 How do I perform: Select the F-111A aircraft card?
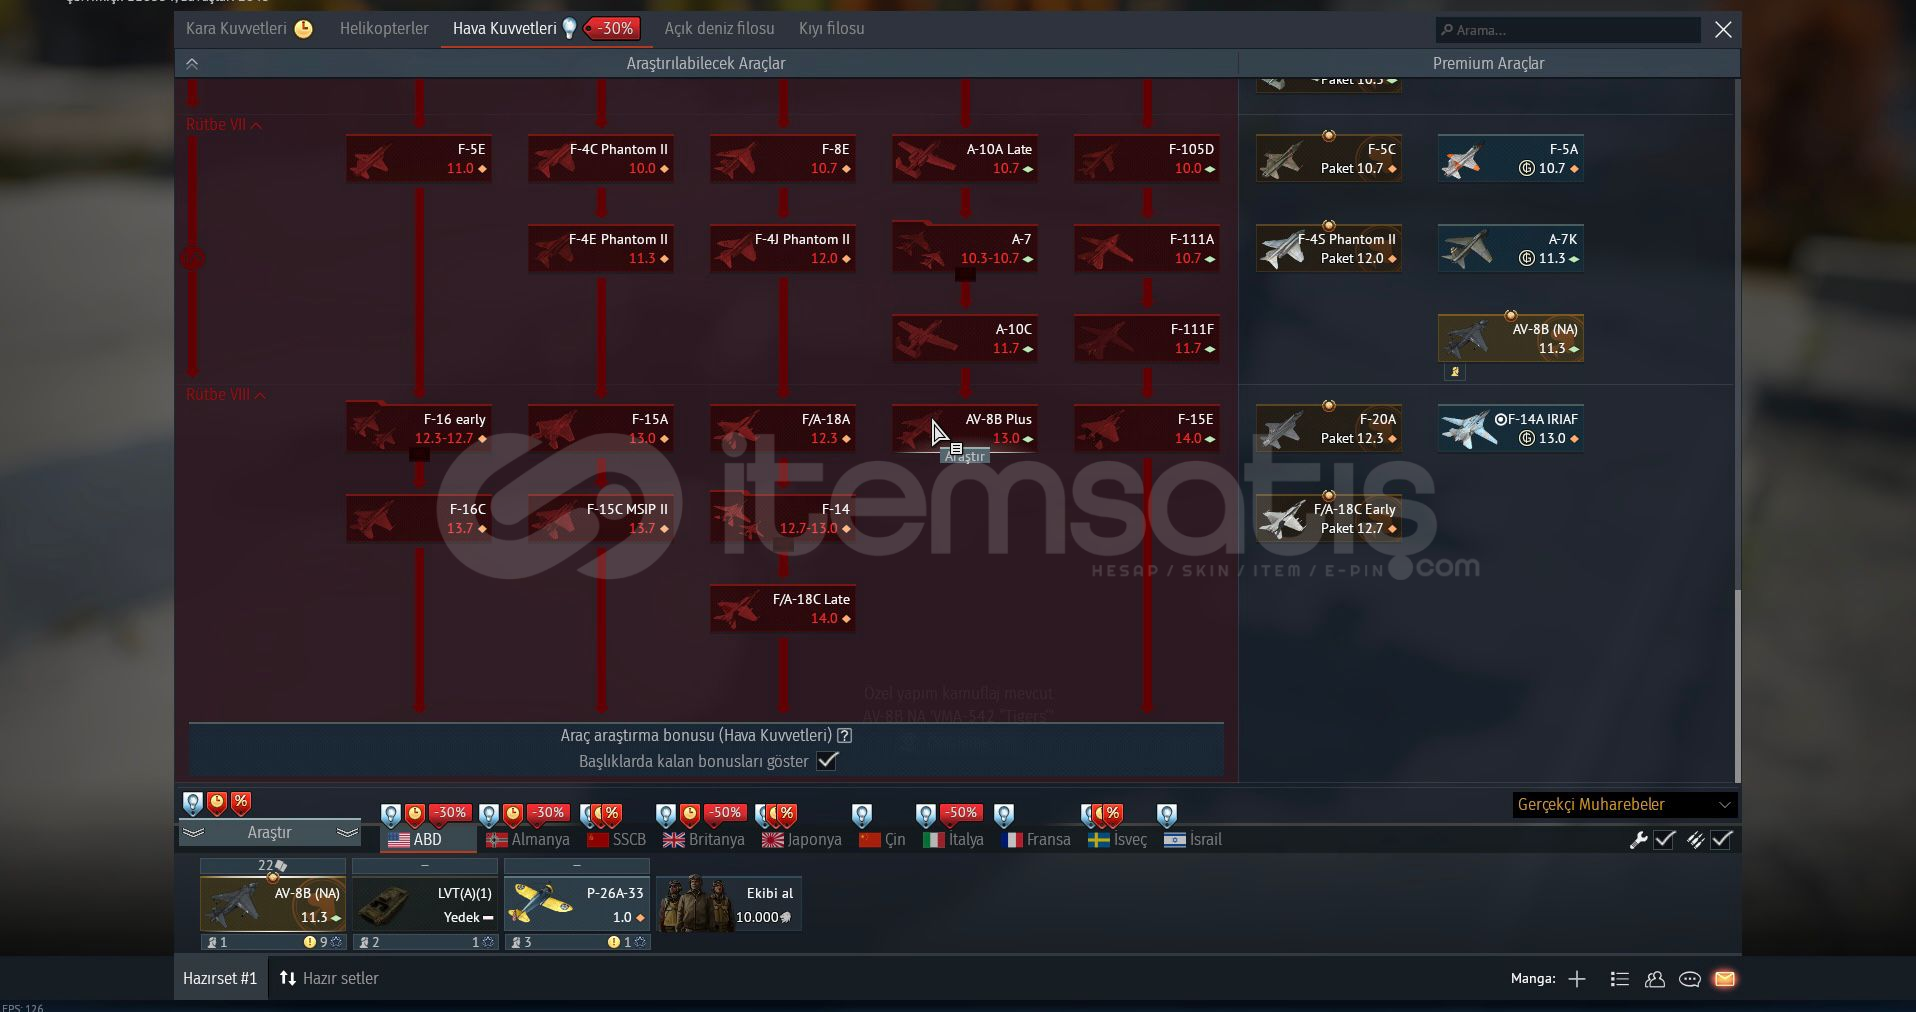(x=1147, y=249)
